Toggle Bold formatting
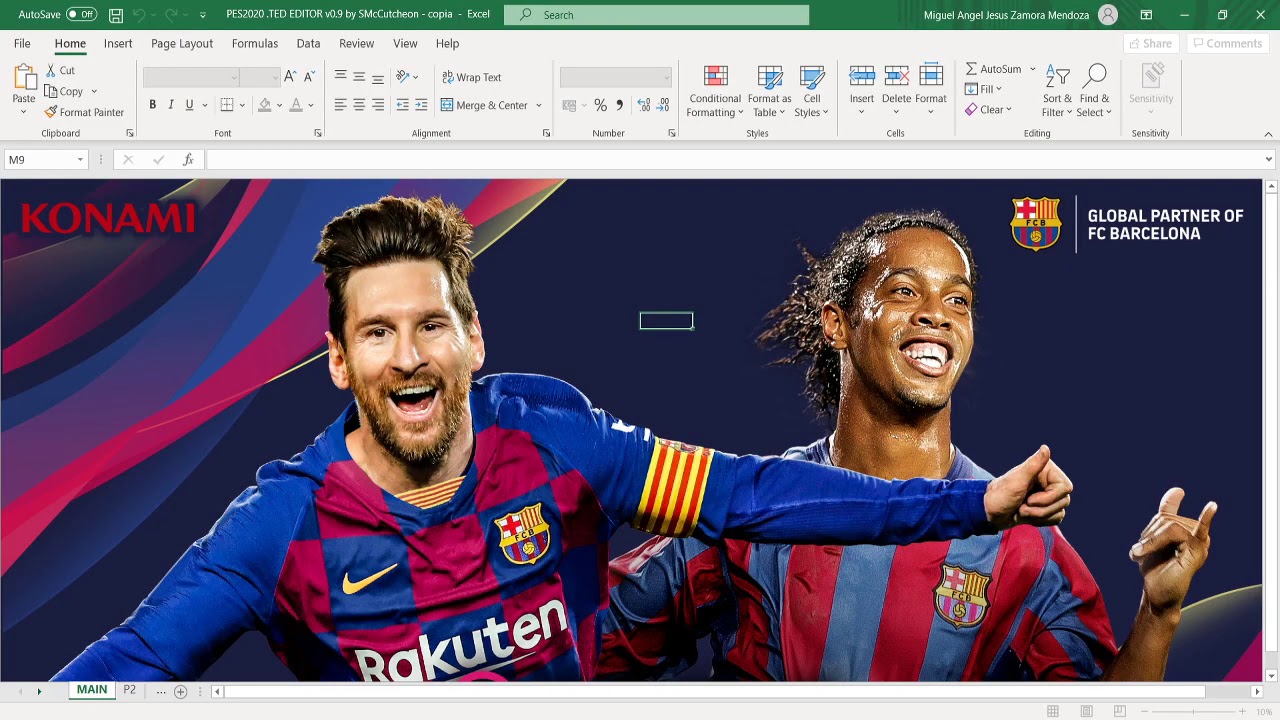Screen dimensions: 1280x720 tap(152, 105)
